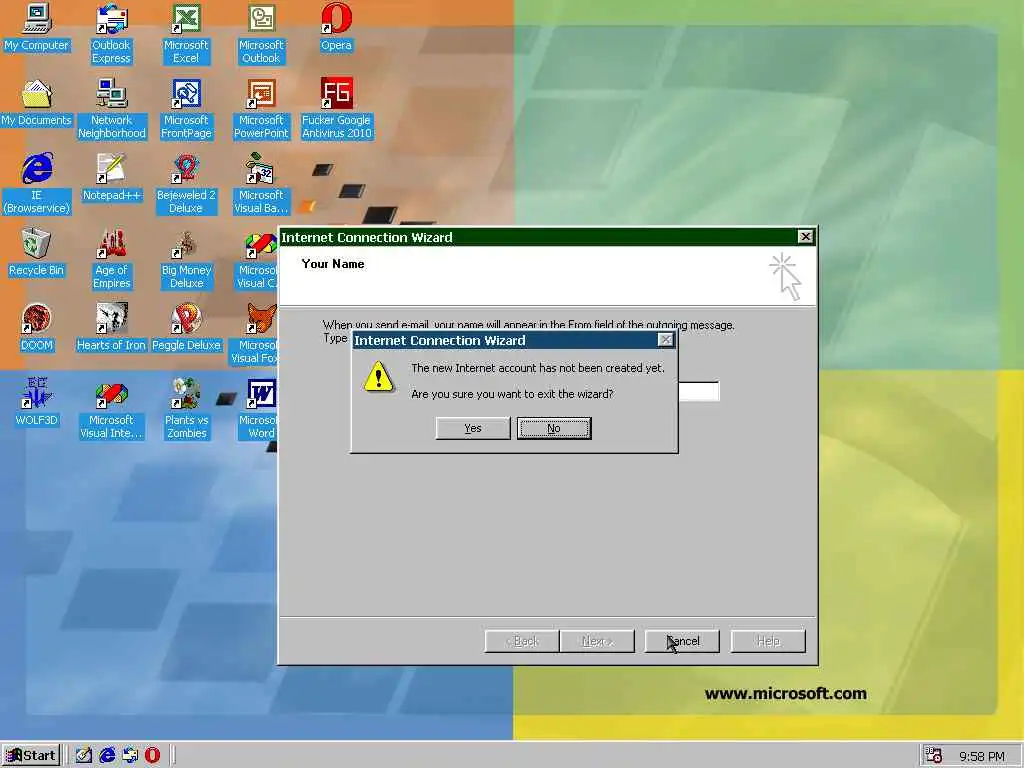Select Microsoft PowerPoint shortcut
1024x768 pixels.
point(261,108)
